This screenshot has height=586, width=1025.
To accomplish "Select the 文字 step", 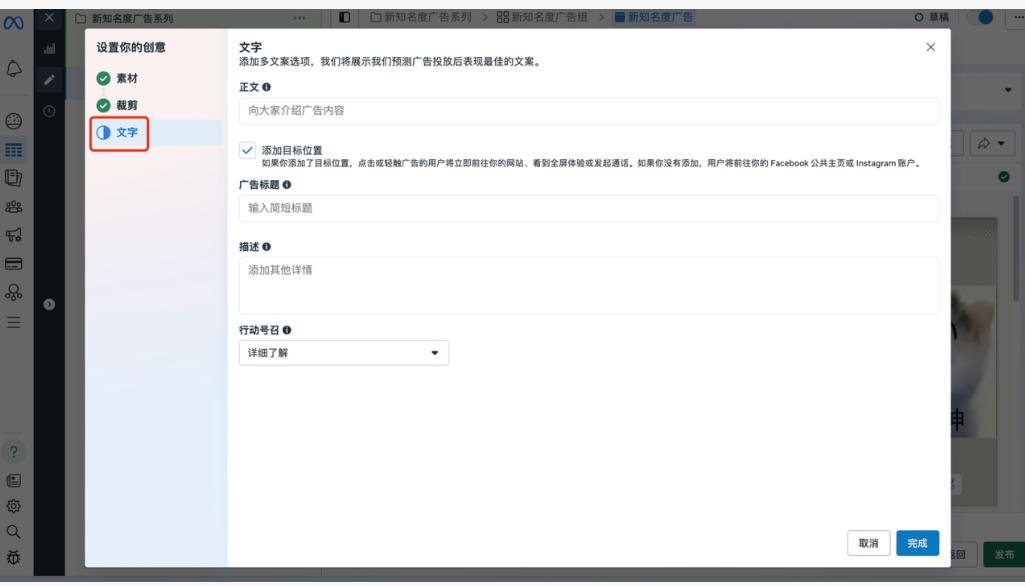I will coord(127,132).
